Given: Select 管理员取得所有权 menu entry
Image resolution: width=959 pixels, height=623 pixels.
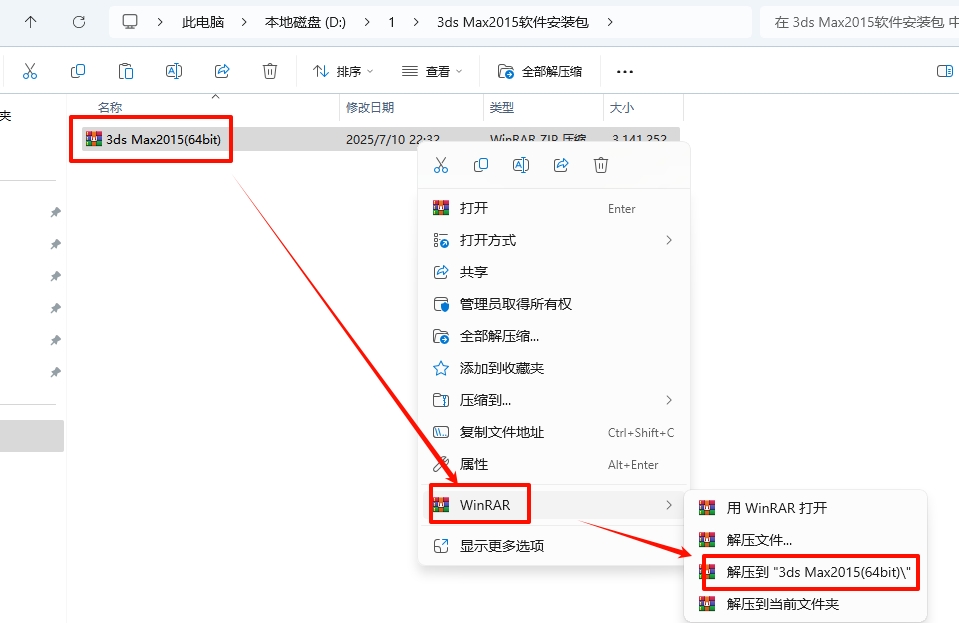Looking at the screenshot, I should tap(515, 304).
